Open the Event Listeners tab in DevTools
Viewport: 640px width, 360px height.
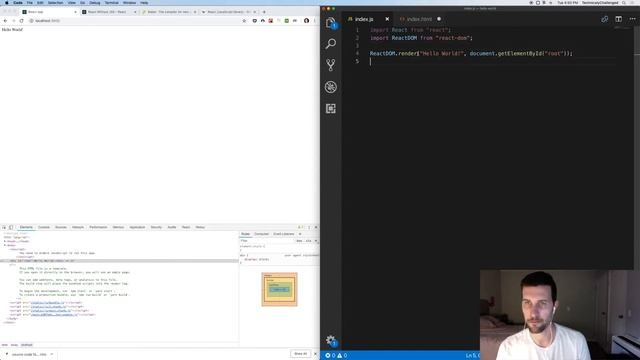284,234
